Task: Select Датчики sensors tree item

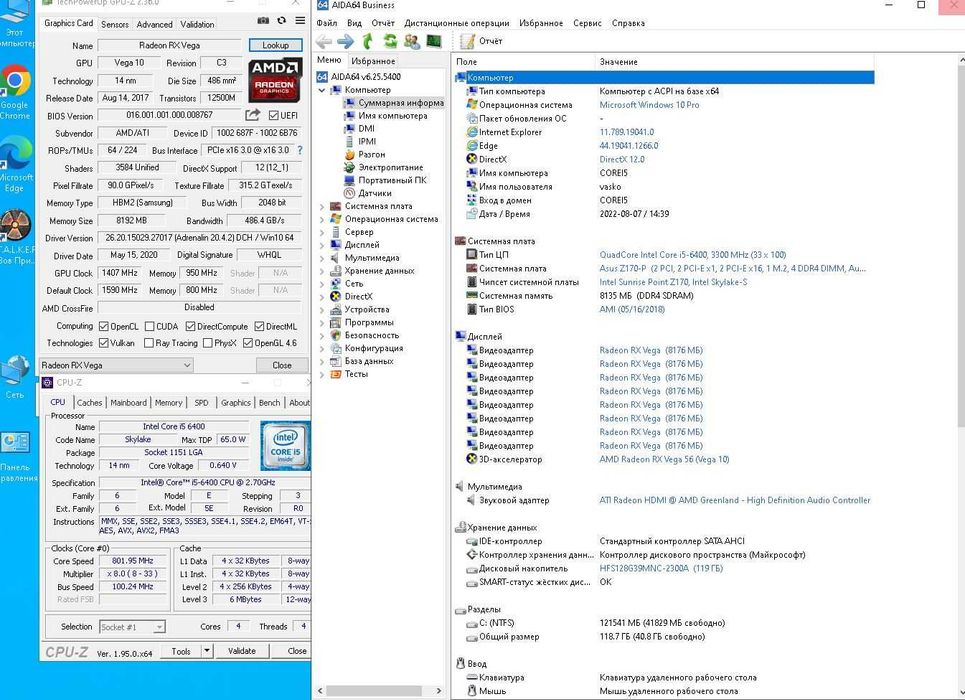Action: coord(374,193)
